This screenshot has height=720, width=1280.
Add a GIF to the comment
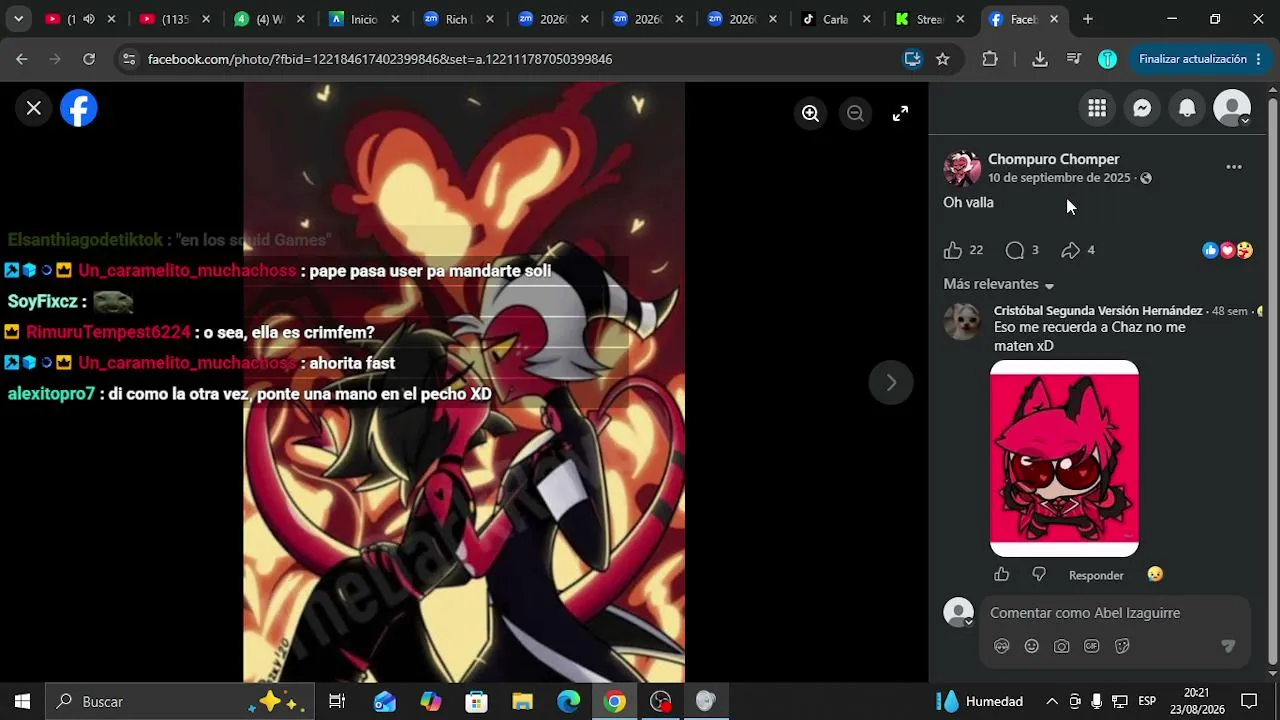(1092, 646)
